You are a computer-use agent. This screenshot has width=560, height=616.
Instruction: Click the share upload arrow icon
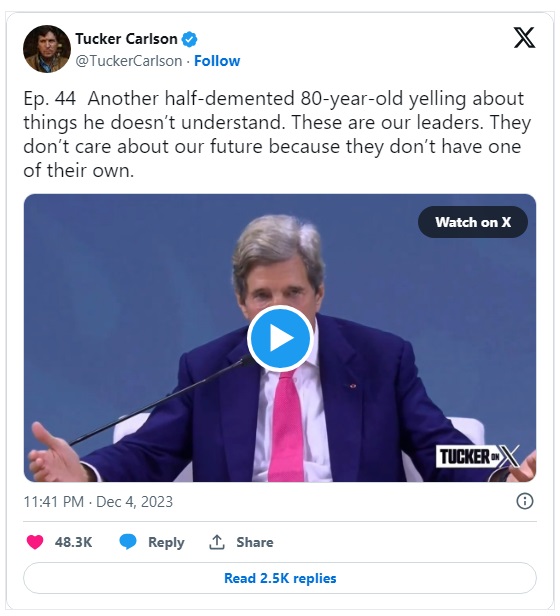217,542
